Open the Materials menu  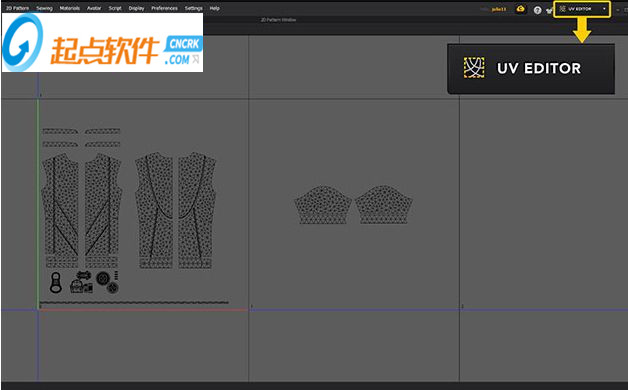click(x=70, y=8)
